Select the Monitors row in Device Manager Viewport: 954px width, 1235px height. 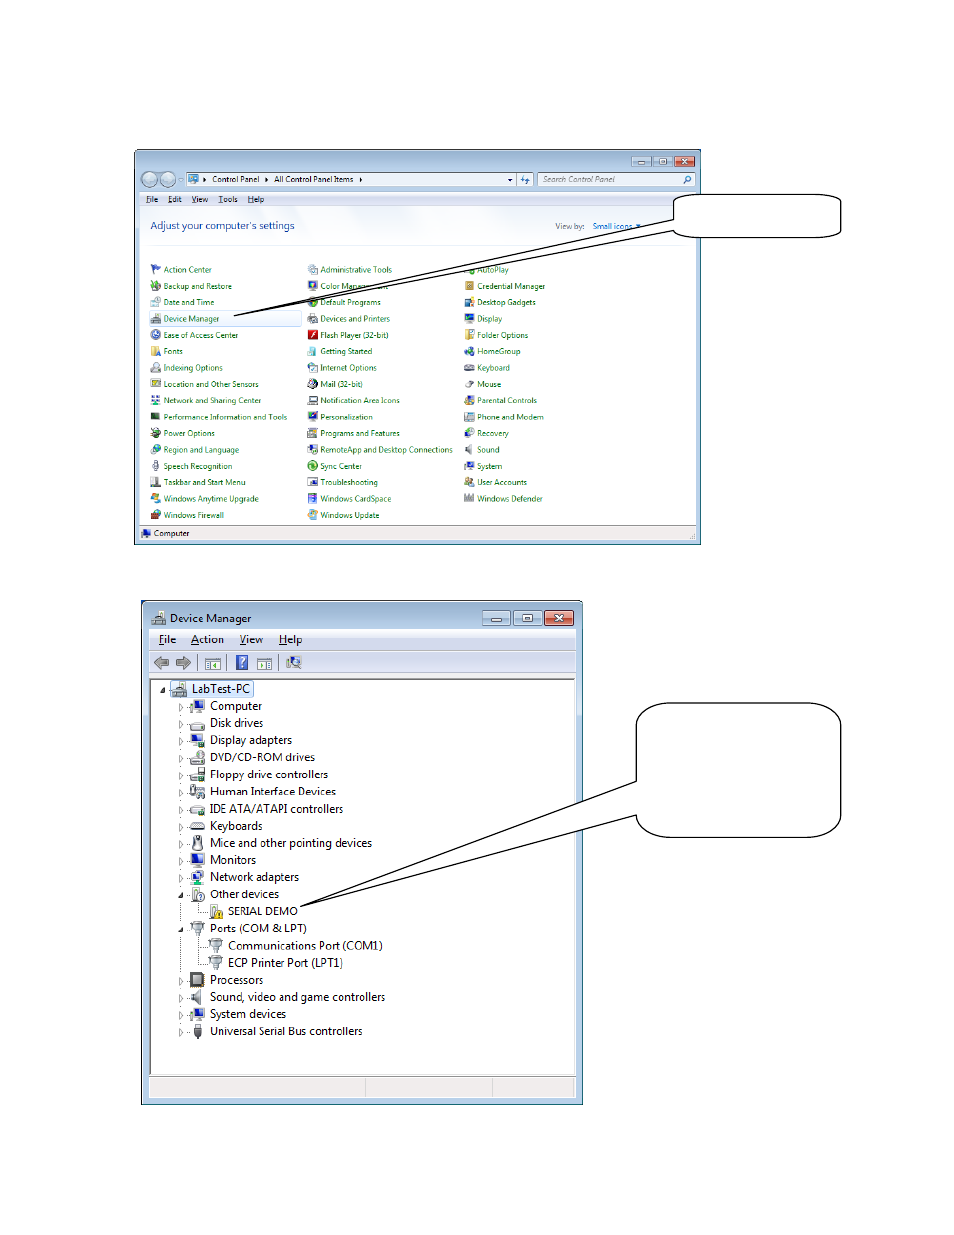tap(233, 860)
